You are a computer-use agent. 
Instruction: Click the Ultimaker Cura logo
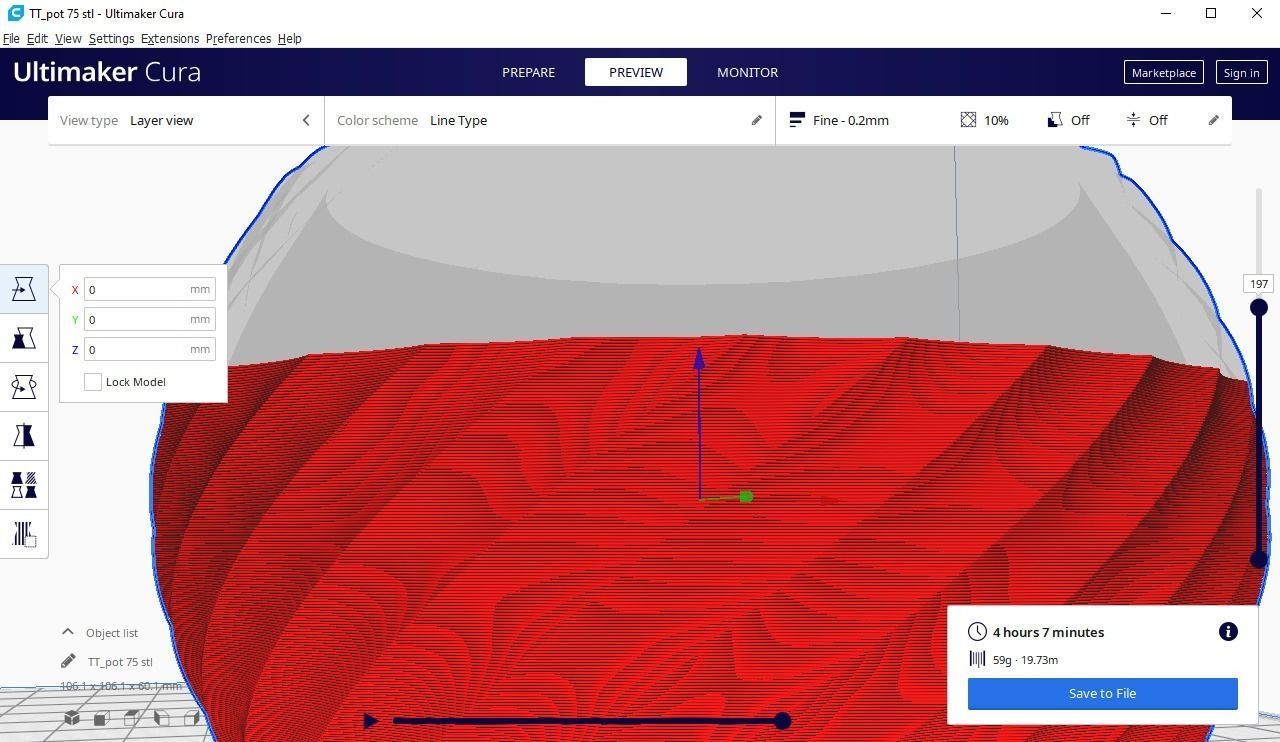[x=107, y=72]
